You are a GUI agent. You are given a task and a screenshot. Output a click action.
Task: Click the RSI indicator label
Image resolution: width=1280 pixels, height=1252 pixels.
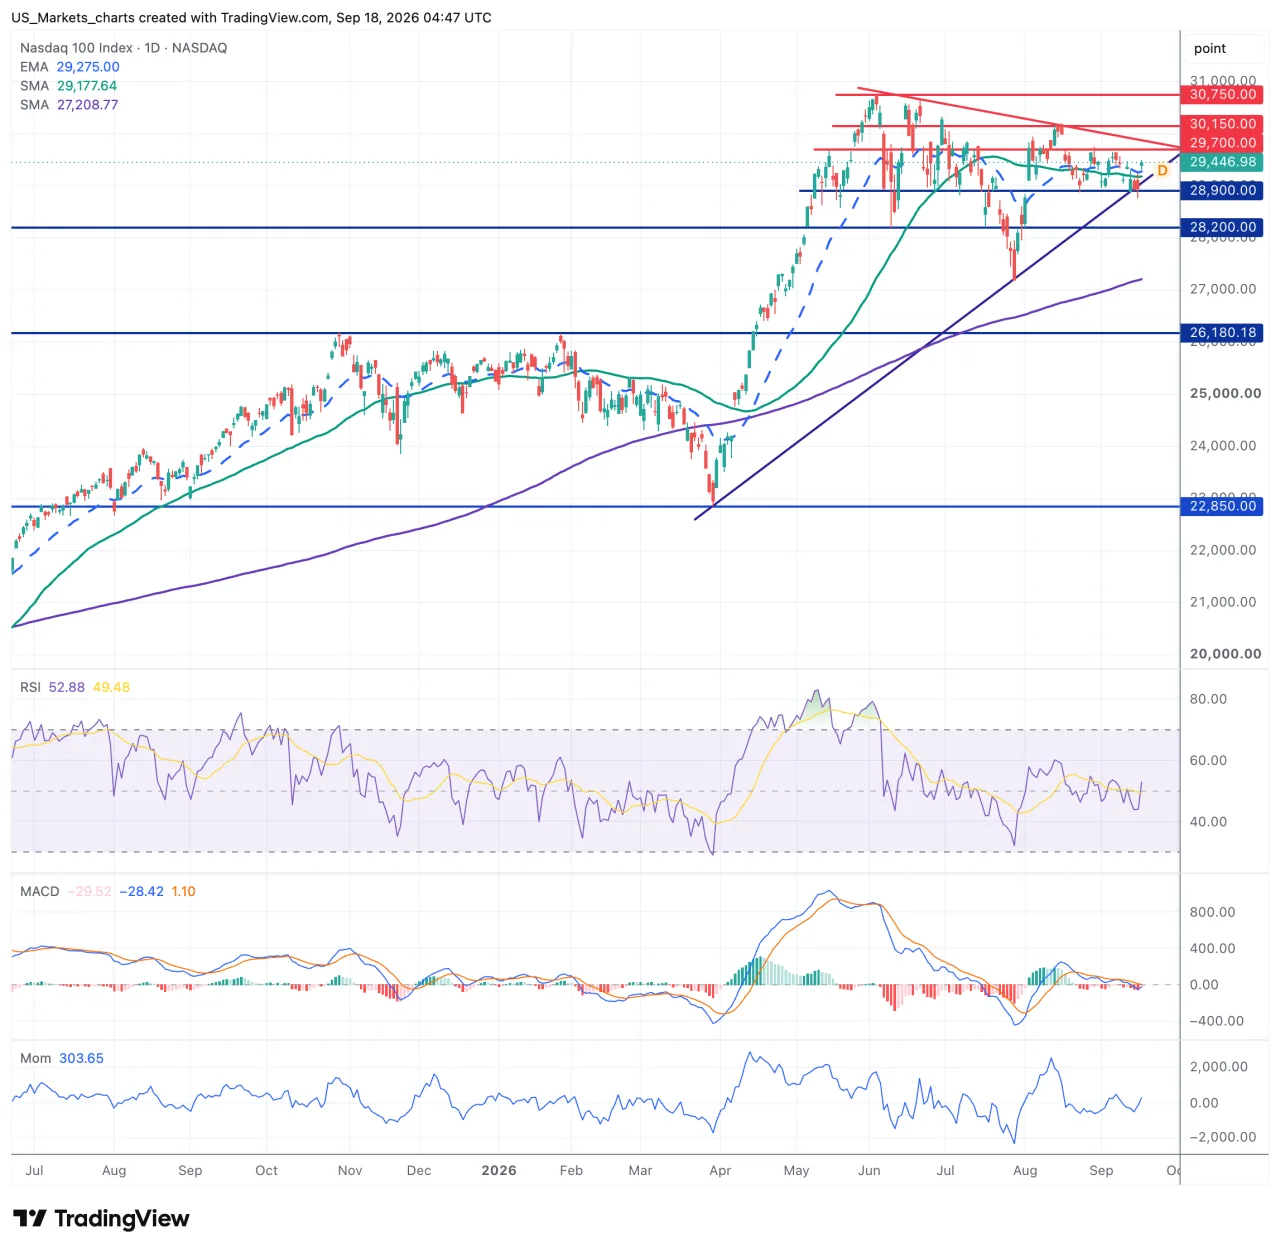coord(31,687)
